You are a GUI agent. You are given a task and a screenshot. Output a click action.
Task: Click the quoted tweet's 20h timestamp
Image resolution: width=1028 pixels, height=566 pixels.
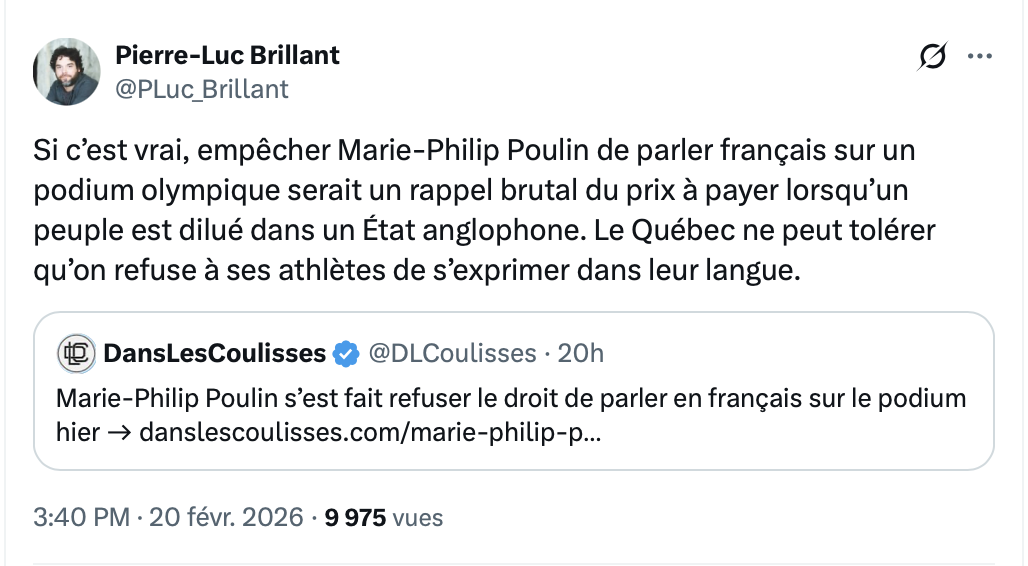tap(582, 353)
